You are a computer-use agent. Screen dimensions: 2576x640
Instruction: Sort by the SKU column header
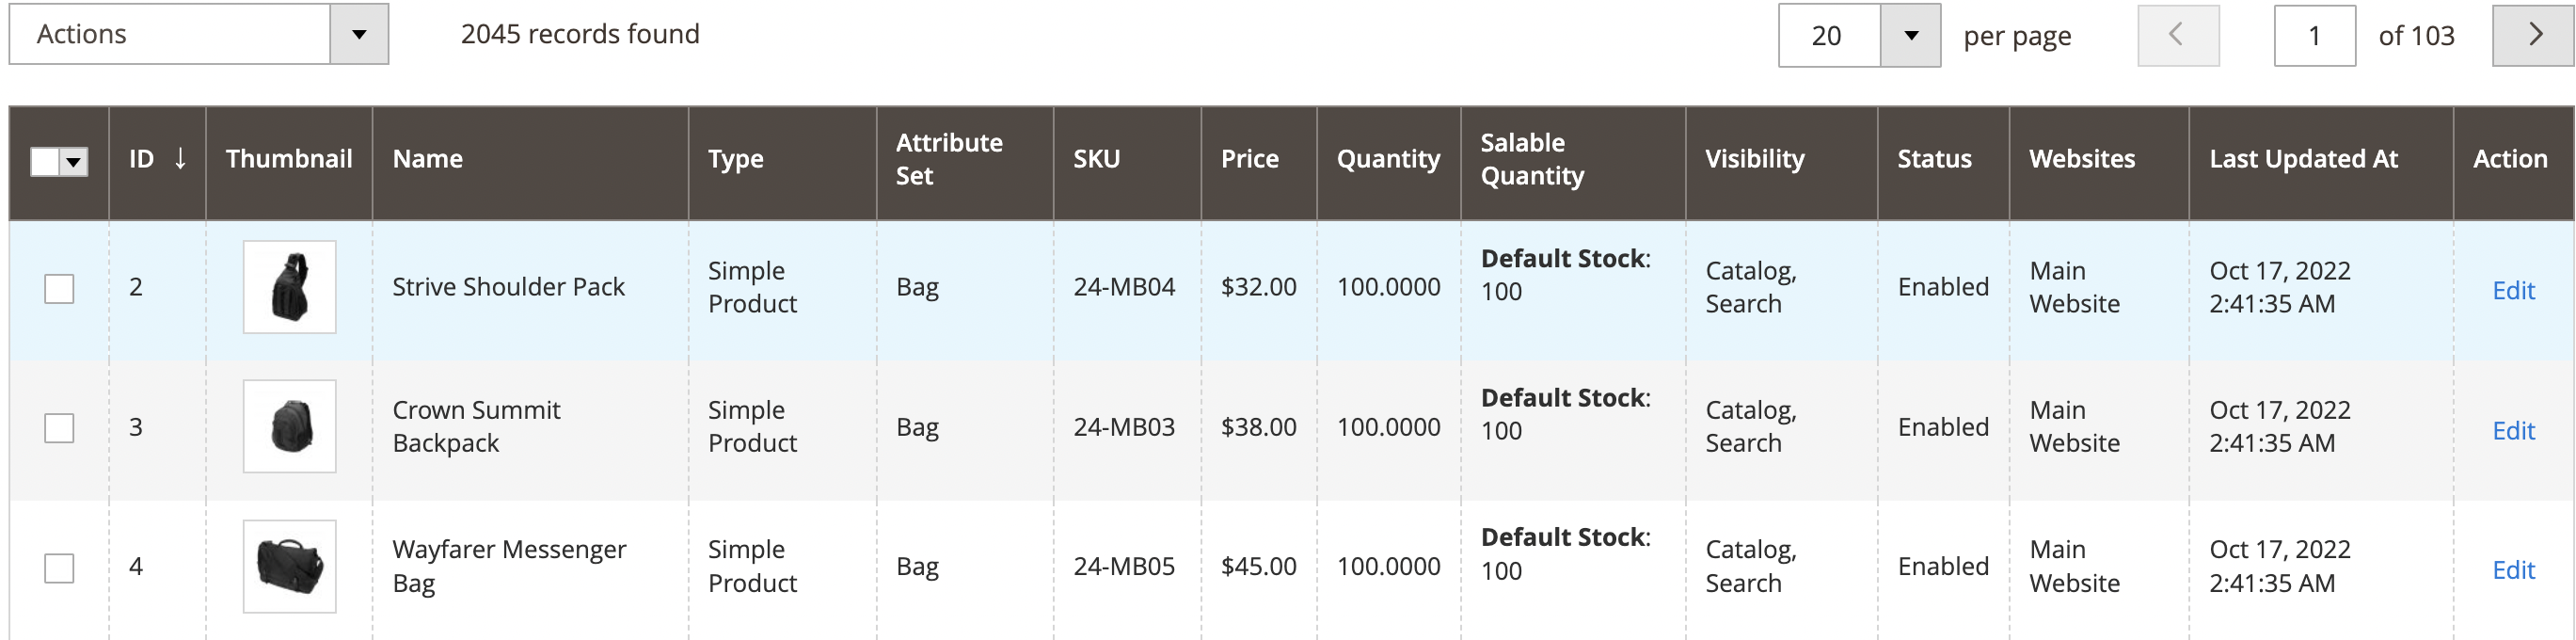1096,158
